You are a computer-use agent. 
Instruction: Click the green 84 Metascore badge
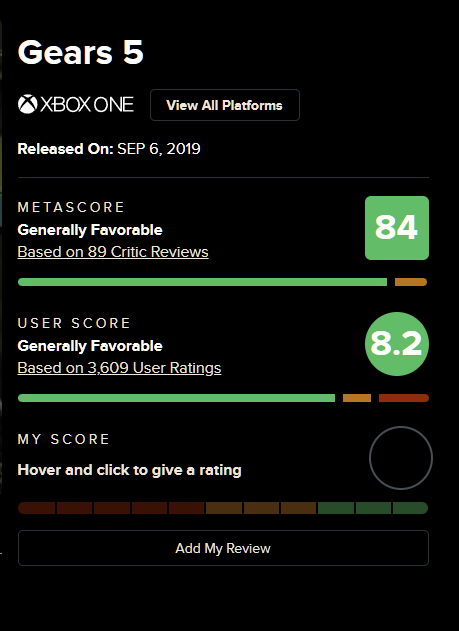[x=397, y=228]
